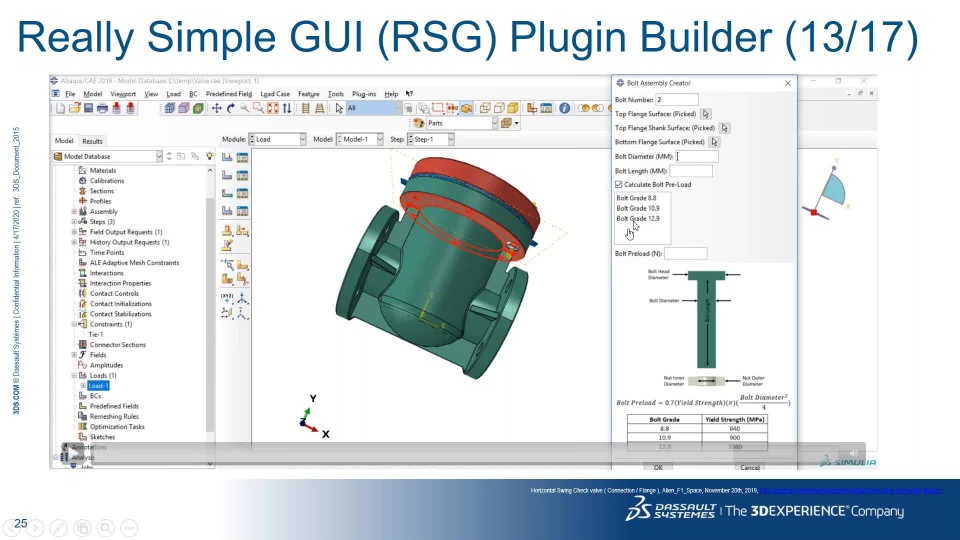
Task: Open the Load Case menu
Action: click(275, 94)
